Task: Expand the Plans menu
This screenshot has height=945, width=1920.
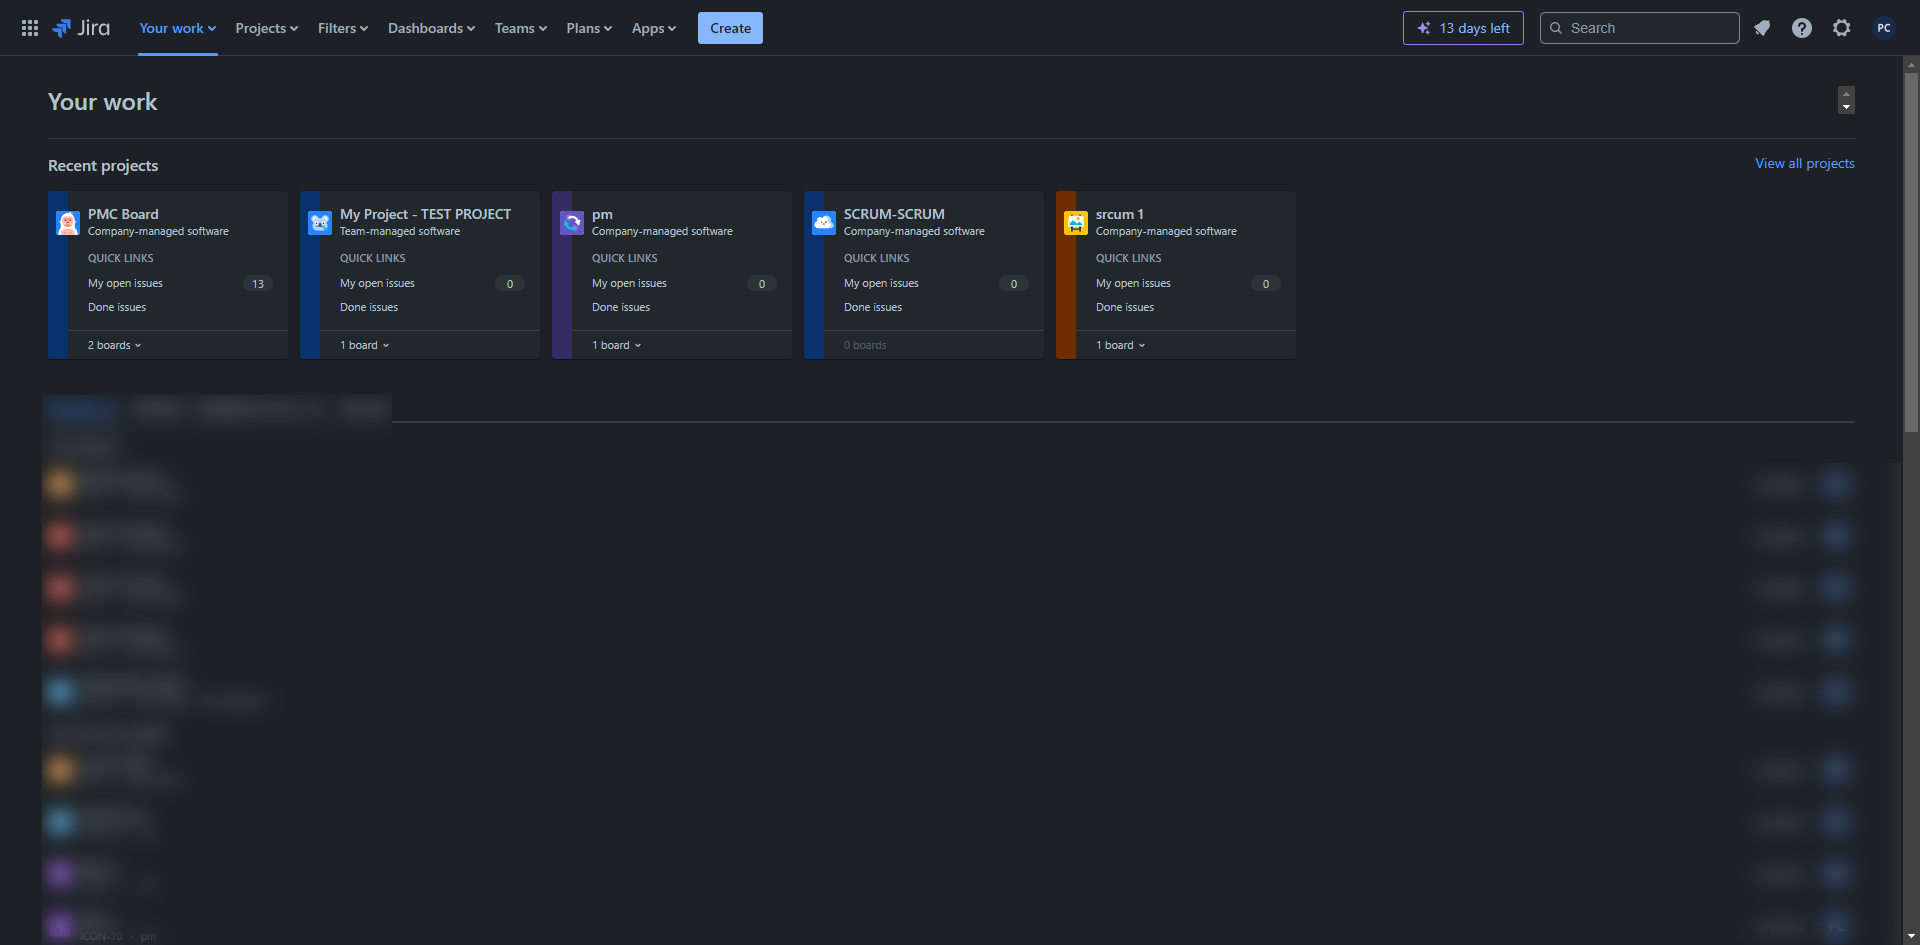Action: (589, 28)
